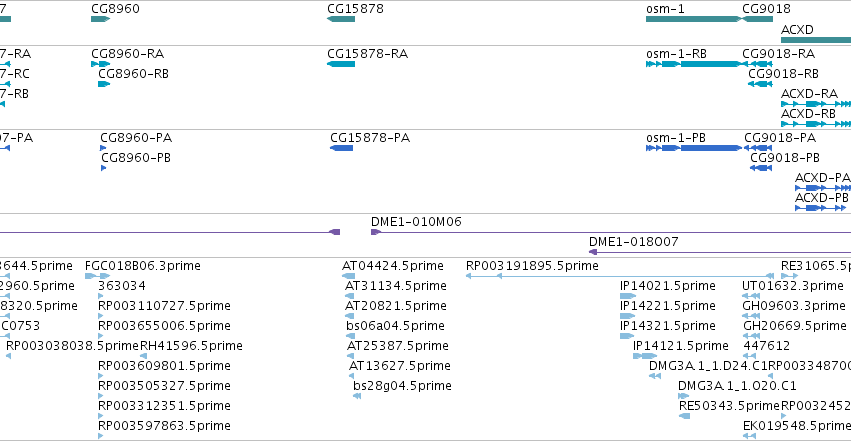Click the ACXD gene bar
The image size is (851, 441).
[816, 40]
